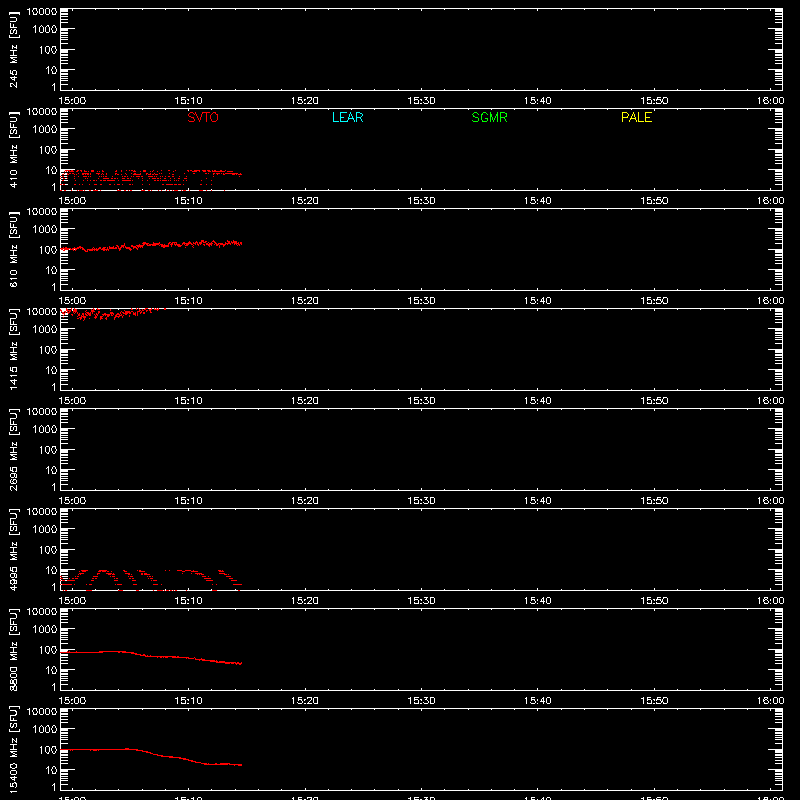Click the 10 y-axis value of 15400 MHz panel
This screenshot has width=800, height=800.
(51, 770)
